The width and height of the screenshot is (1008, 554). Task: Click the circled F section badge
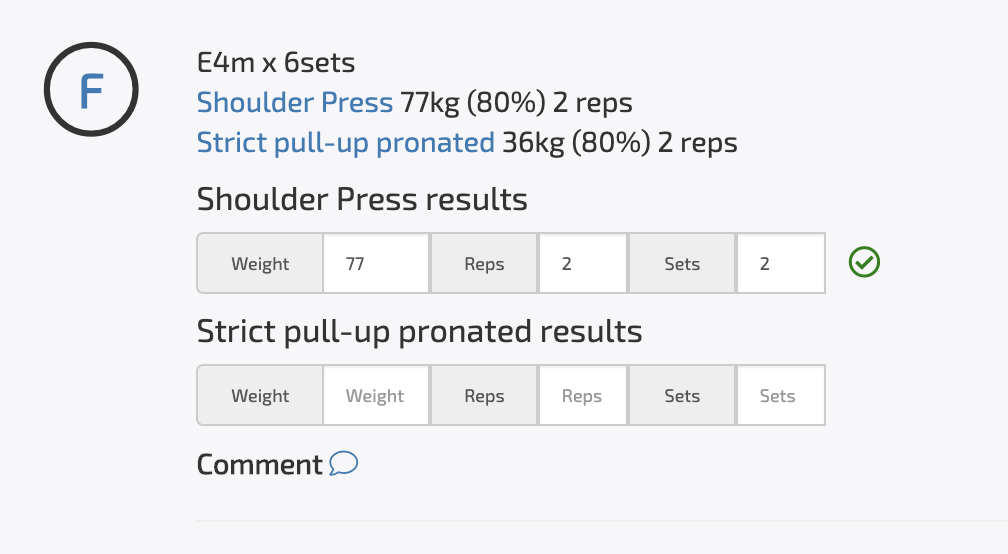91,89
